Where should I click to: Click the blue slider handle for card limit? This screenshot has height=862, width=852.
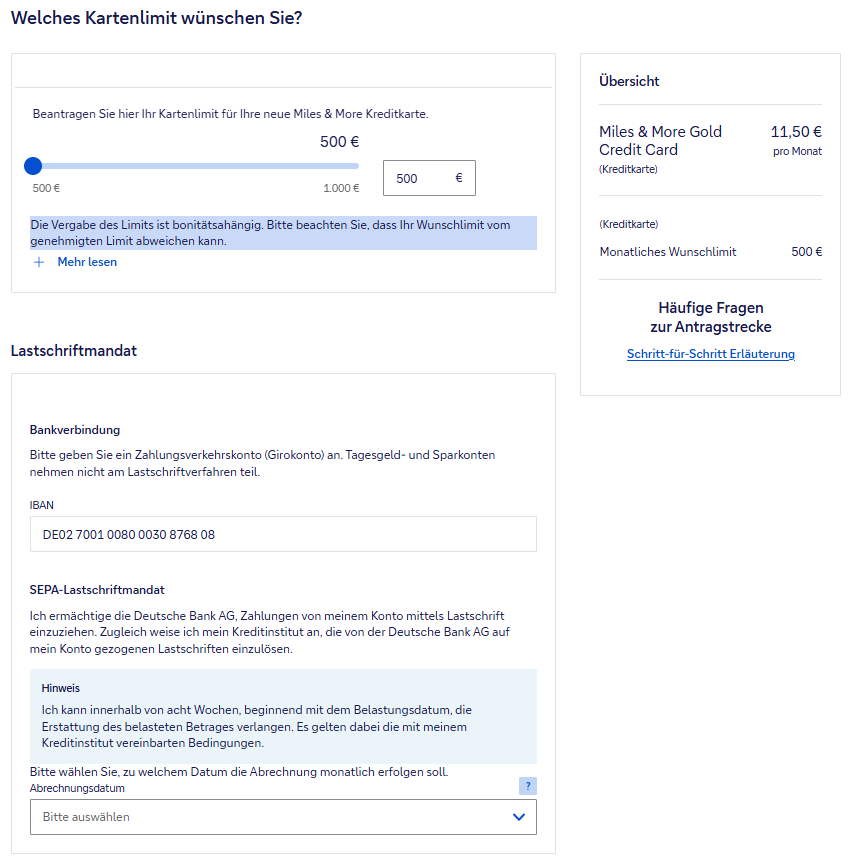point(33,166)
